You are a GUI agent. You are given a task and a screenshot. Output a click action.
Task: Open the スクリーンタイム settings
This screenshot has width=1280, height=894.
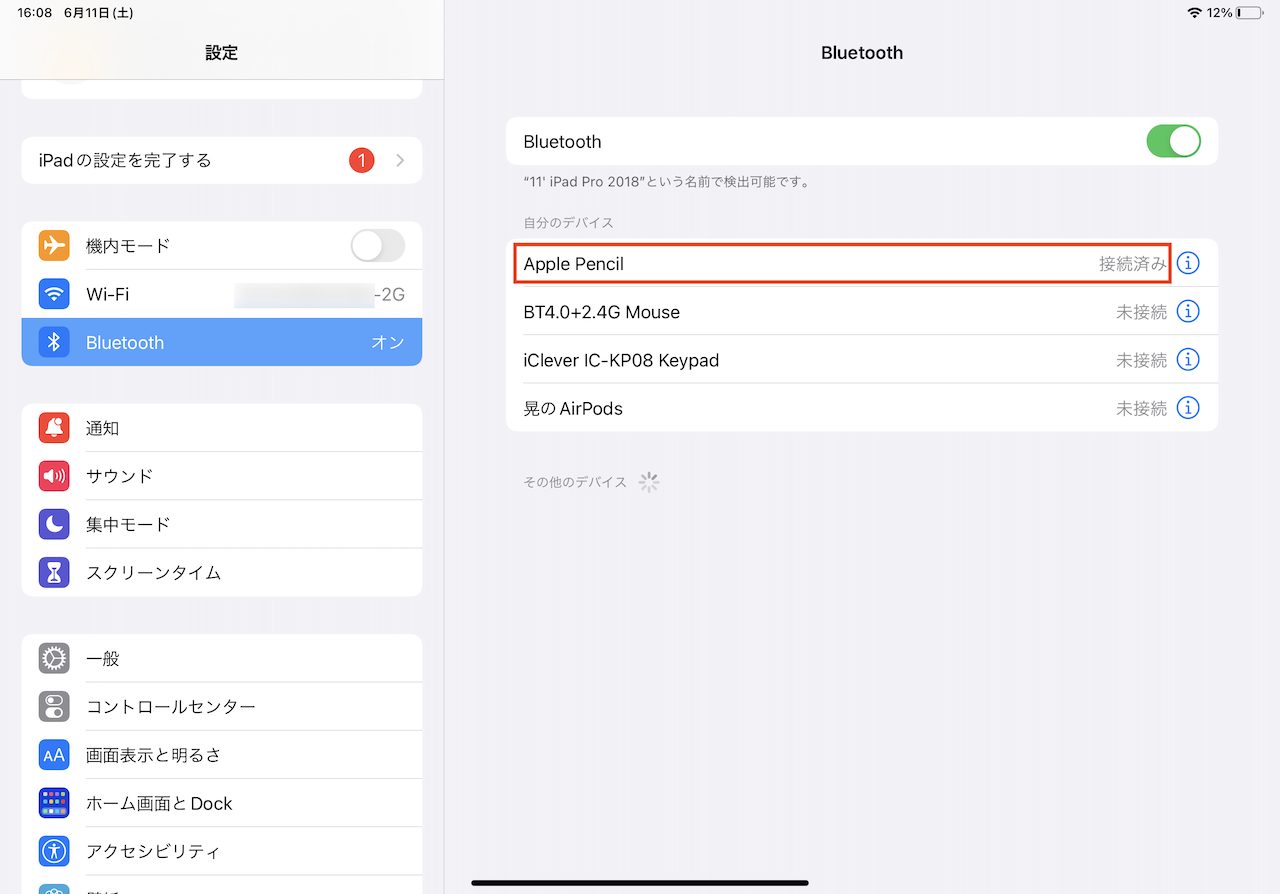222,572
